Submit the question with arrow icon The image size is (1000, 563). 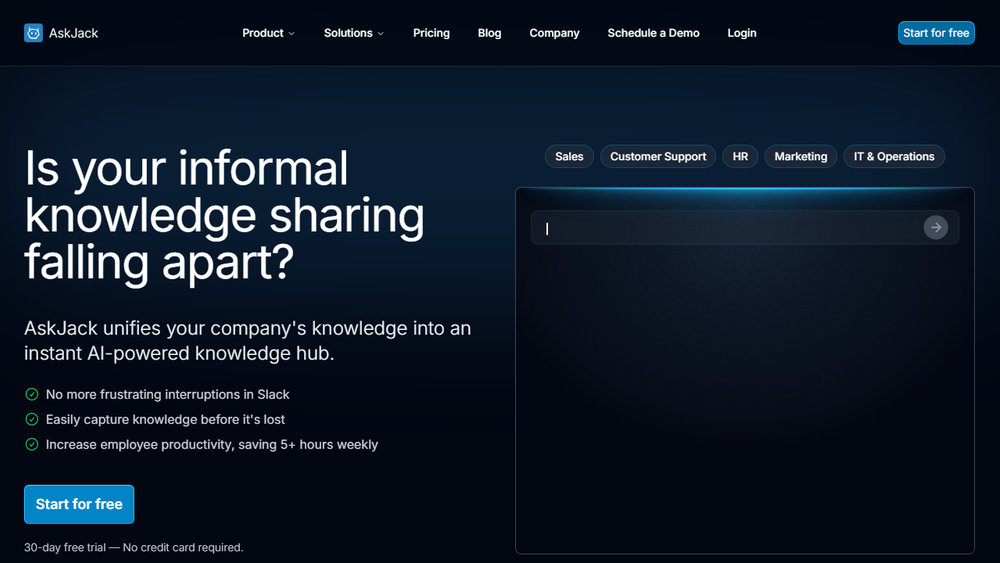pos(936,228)
